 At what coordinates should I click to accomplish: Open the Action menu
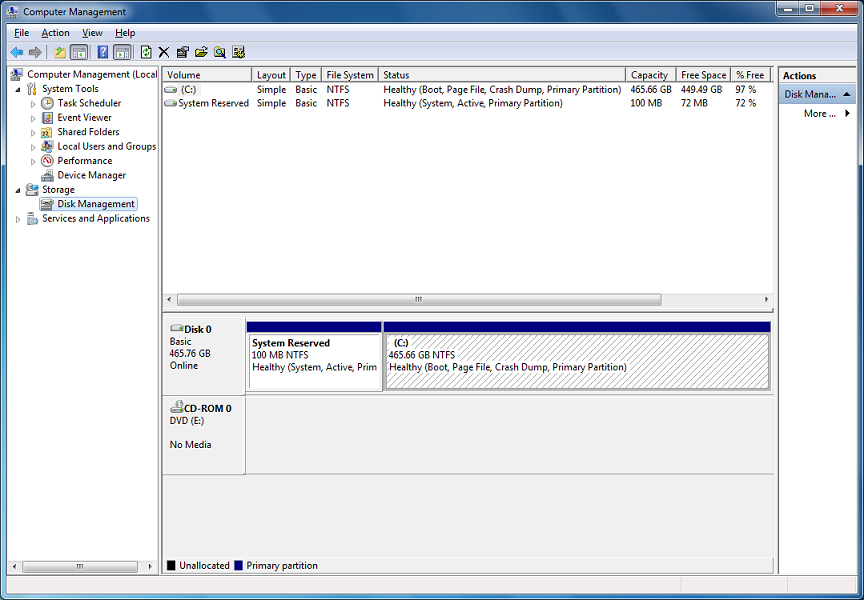[55, 32]
